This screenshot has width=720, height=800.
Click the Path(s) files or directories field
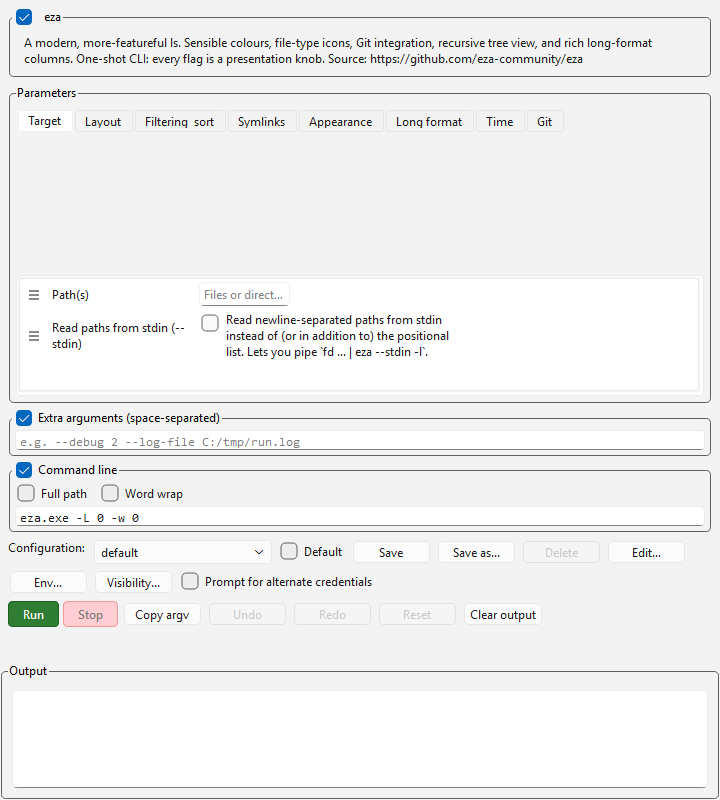tap(244, 295)
